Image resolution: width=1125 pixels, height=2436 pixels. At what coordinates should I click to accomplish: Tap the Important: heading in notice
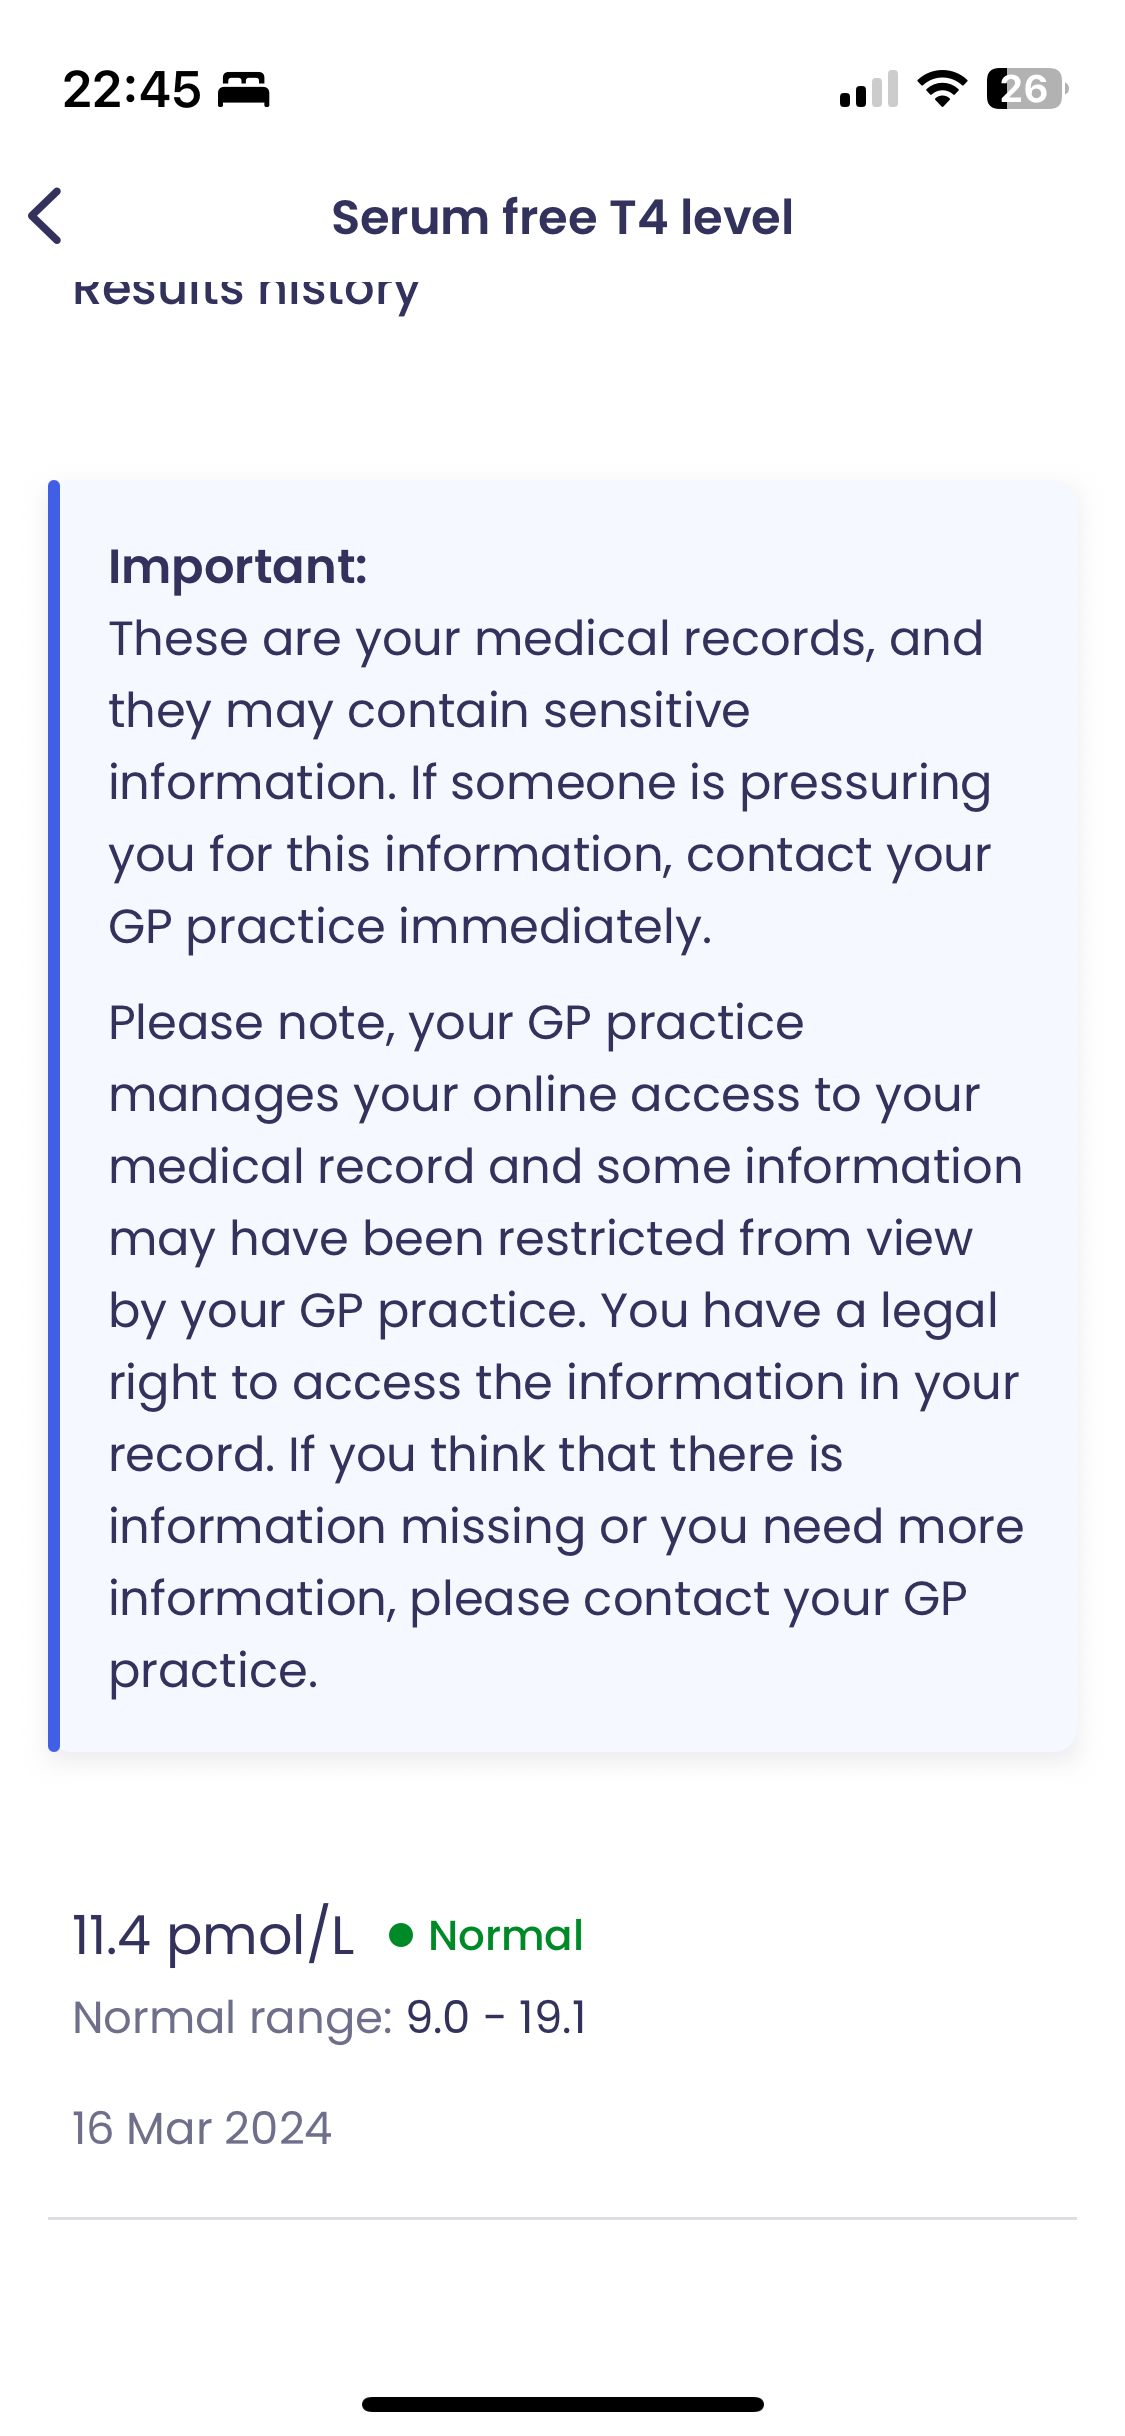tap(238, 566)
